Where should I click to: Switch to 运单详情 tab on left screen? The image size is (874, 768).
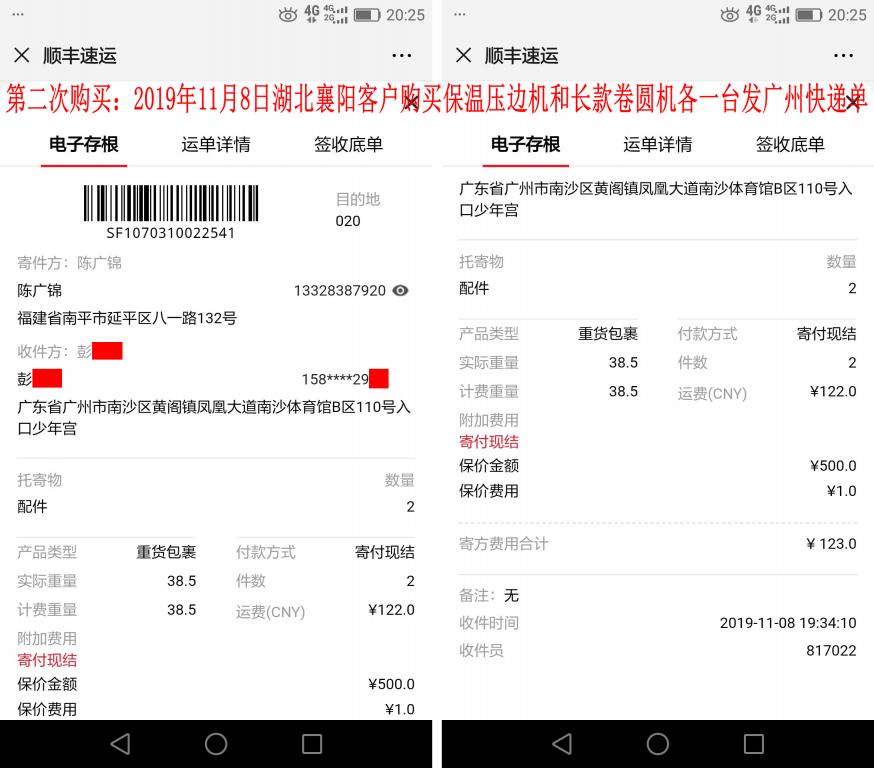pyautogui.click(x=217, y=144)
